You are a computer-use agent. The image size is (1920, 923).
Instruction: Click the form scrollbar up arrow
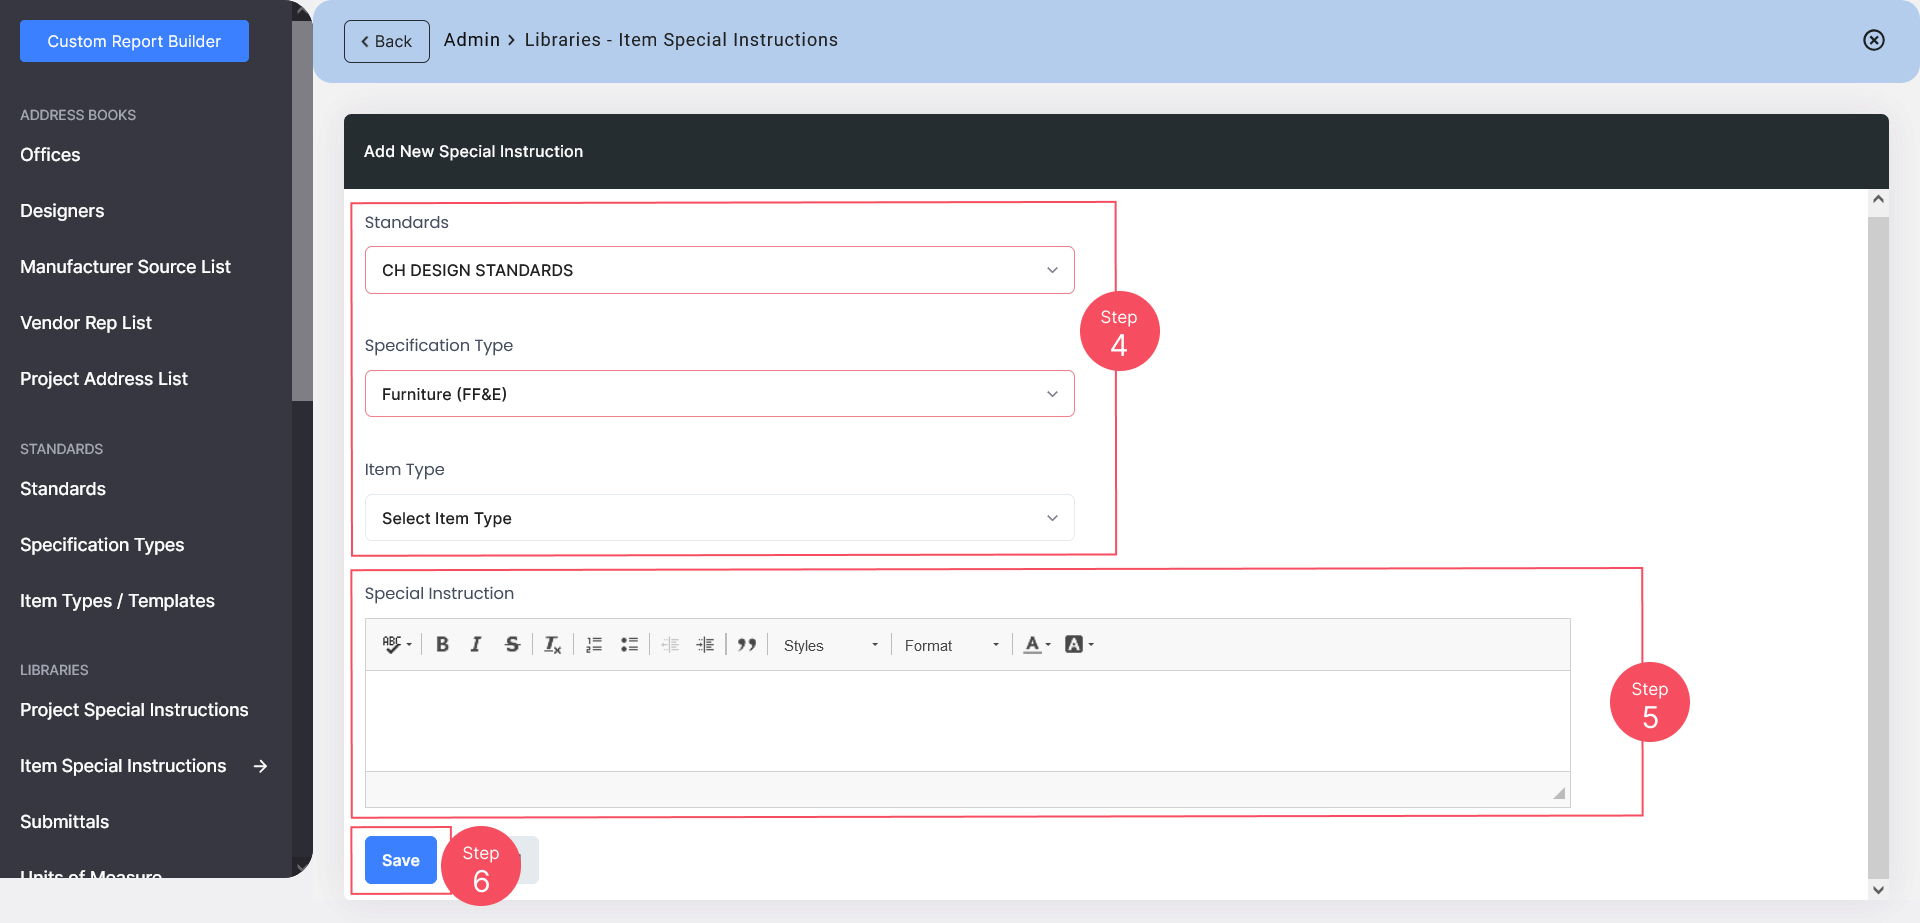tap(1878, 199)
